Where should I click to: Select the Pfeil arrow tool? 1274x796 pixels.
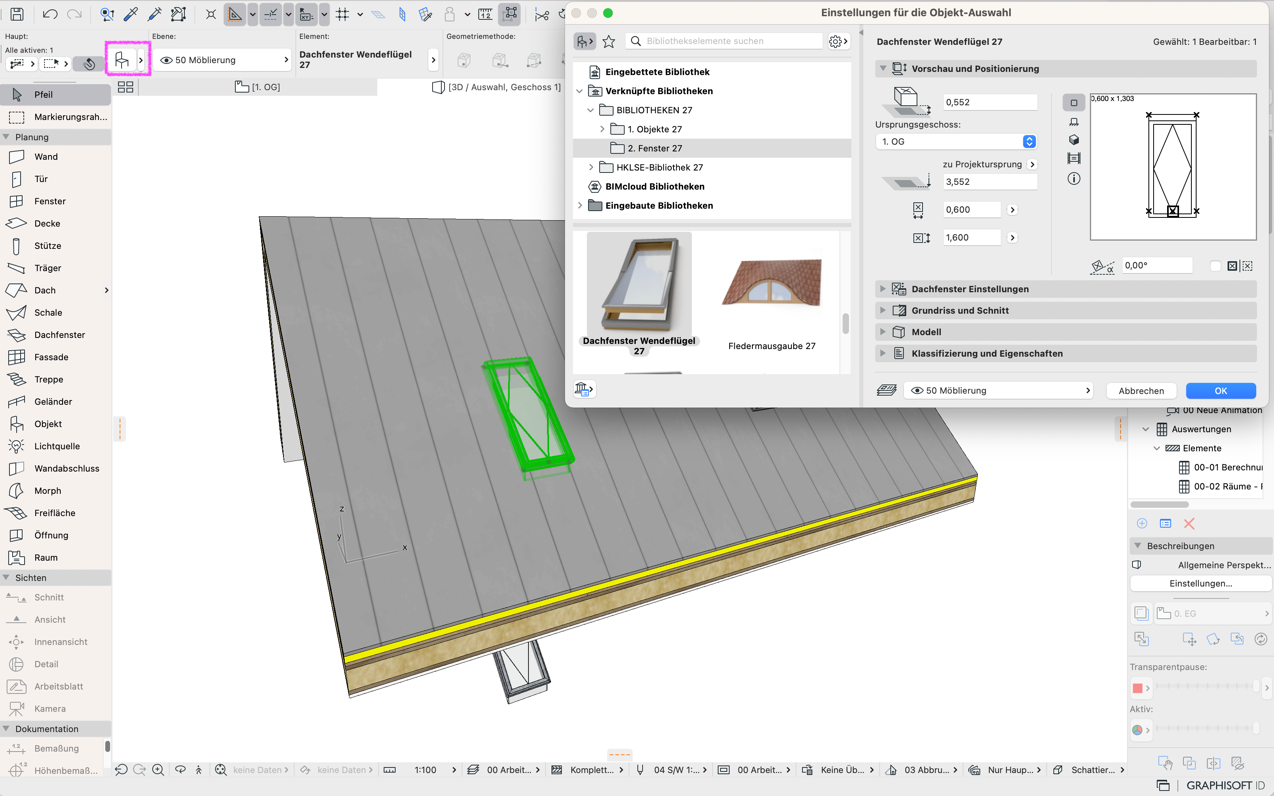pyautogui.click(x=55, y=94)
